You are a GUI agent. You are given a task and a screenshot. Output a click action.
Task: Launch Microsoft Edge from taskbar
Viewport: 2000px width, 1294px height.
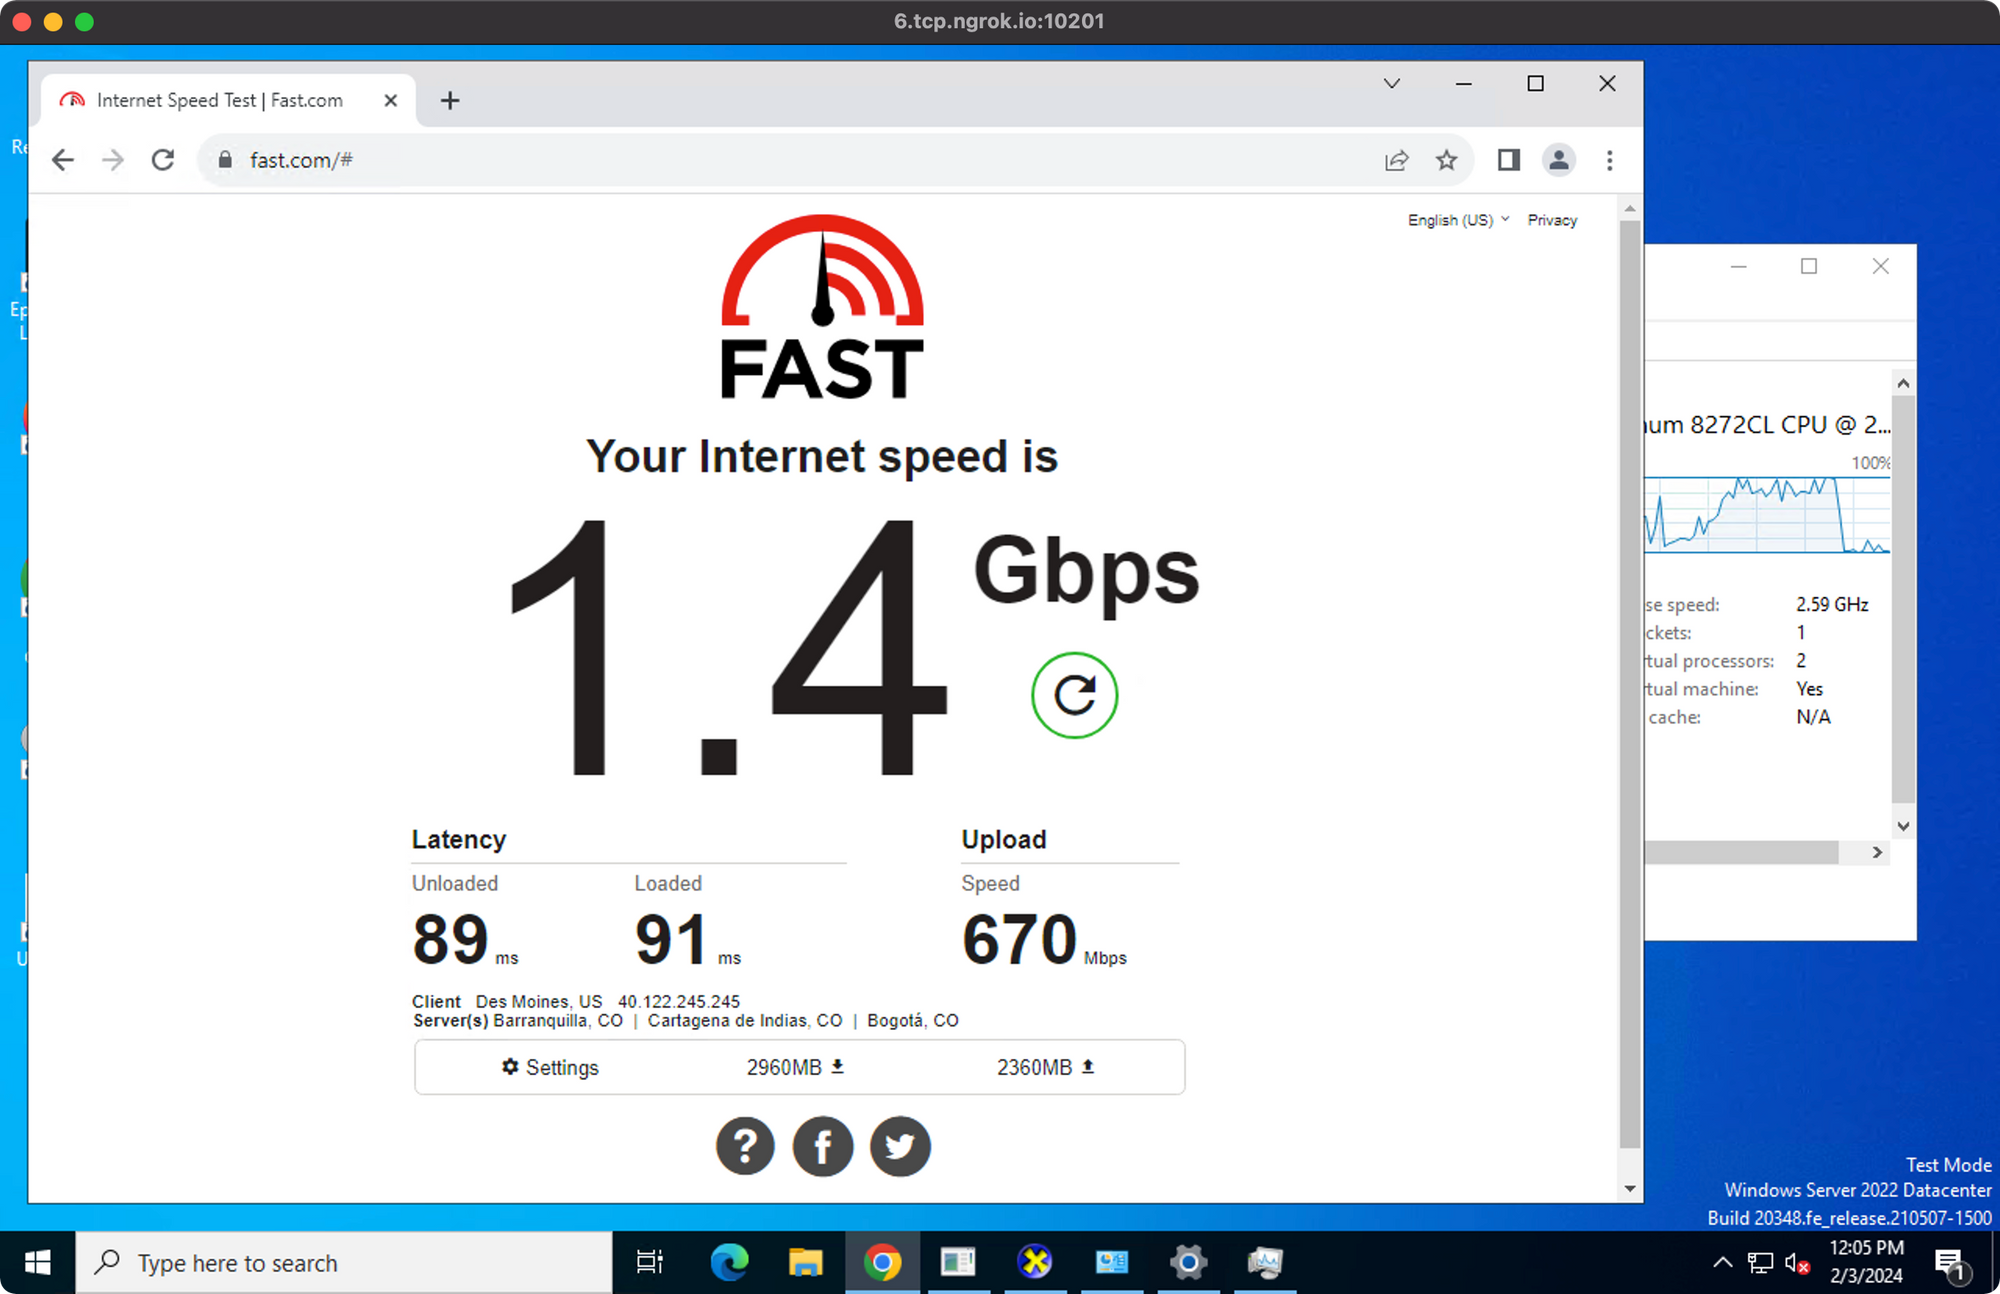tap(729, 1263)
